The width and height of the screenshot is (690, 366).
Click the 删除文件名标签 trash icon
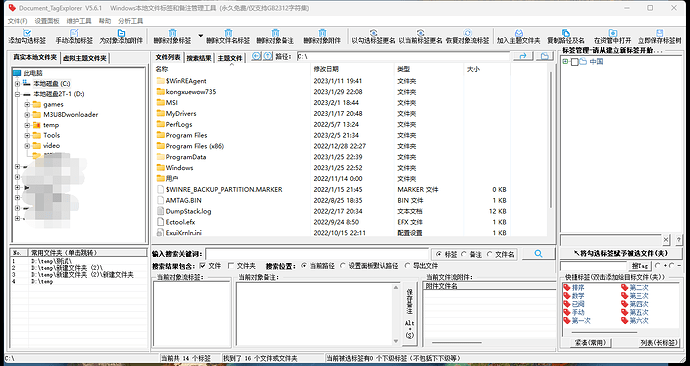pyautogui.click(x=228, y=33)
